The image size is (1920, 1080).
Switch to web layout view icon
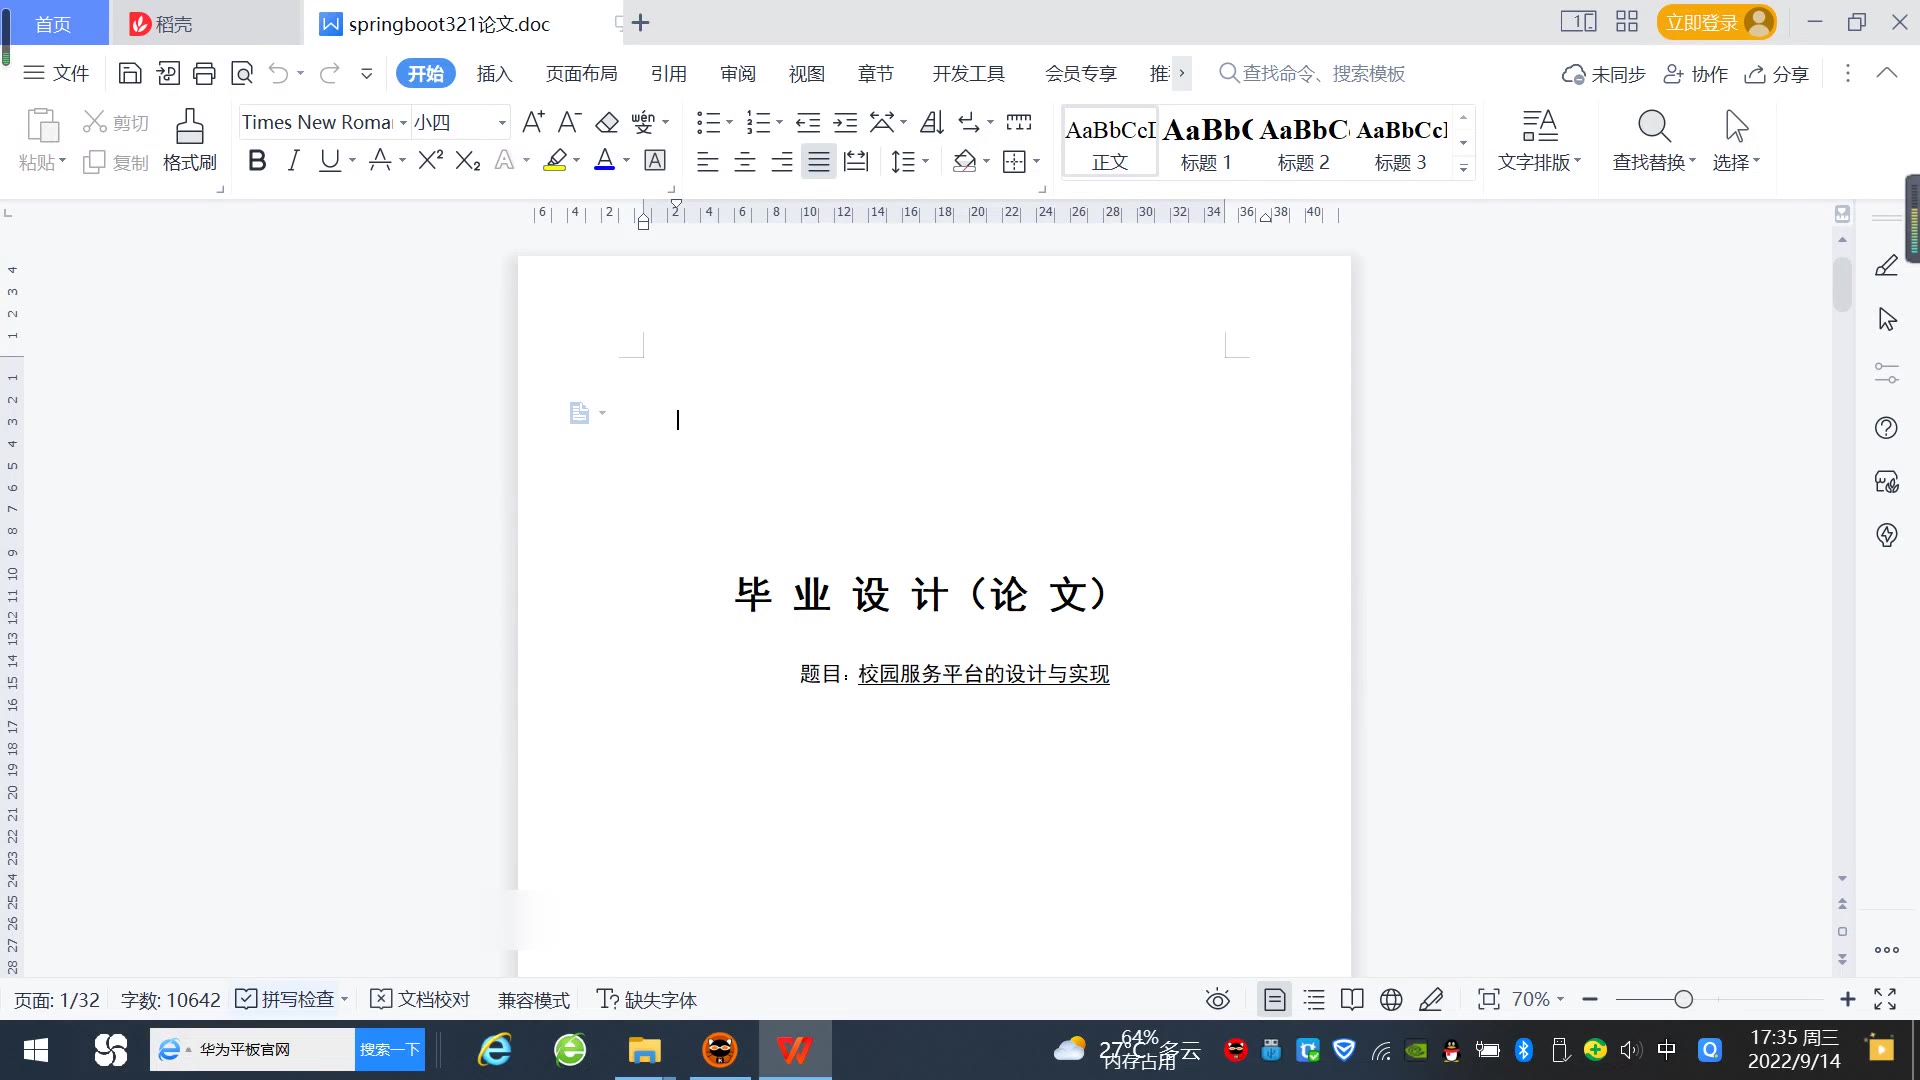coord(1391,999)
